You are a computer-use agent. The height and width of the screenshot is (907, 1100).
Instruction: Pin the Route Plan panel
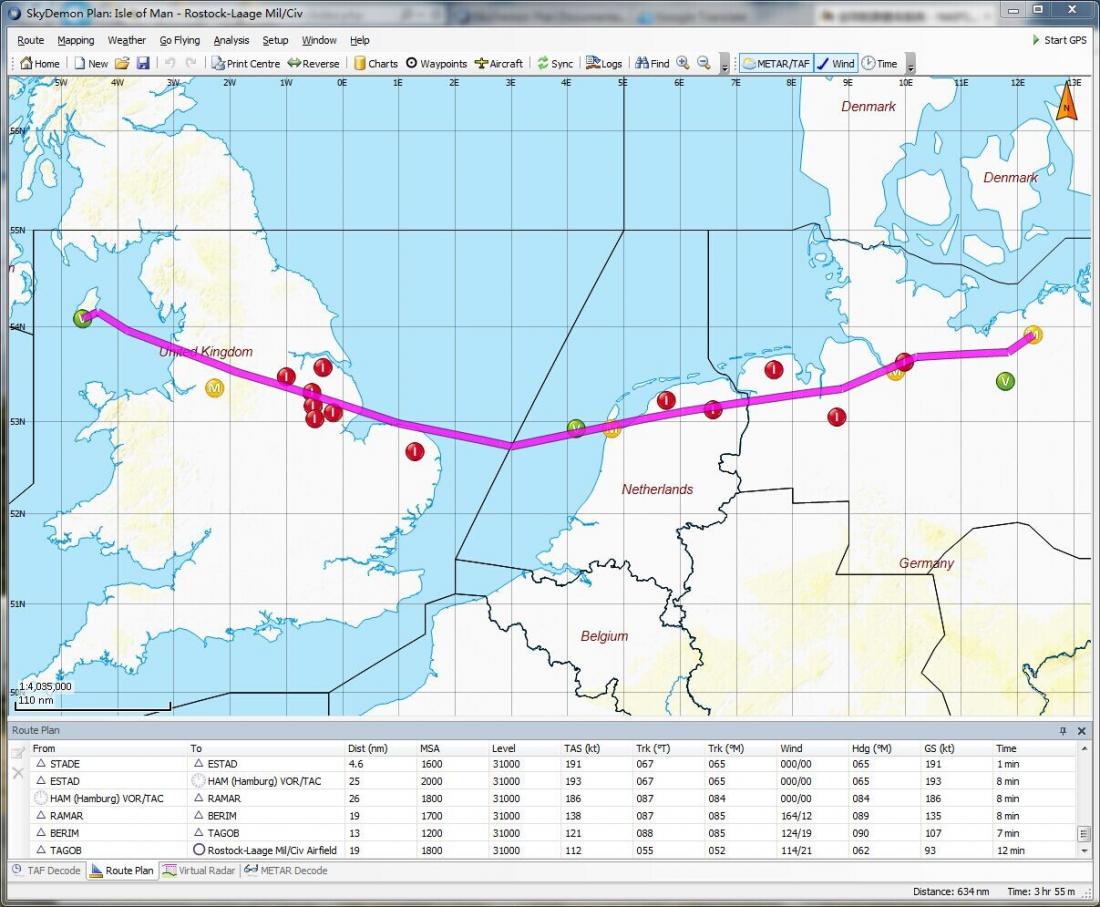1063,731
